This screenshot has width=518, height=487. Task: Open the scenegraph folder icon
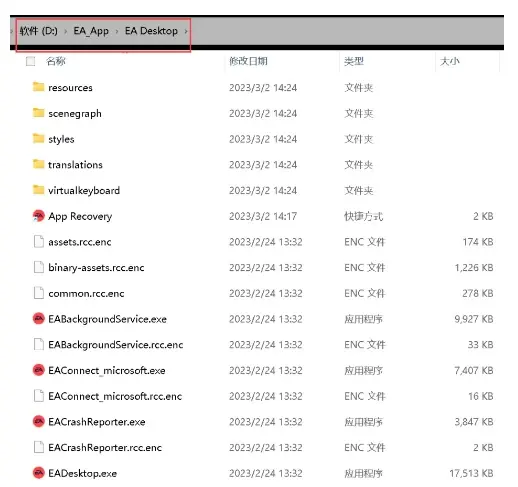38,113
